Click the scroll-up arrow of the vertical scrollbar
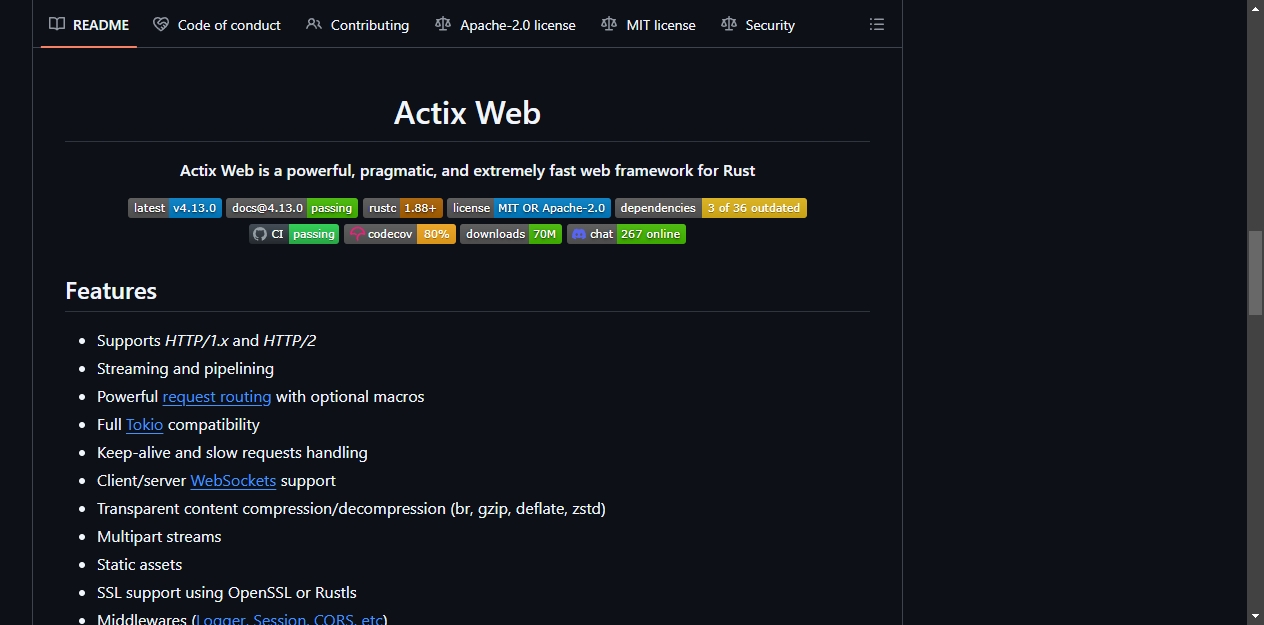Screen dimensions: 1264x625 (x=1255, y=8)
